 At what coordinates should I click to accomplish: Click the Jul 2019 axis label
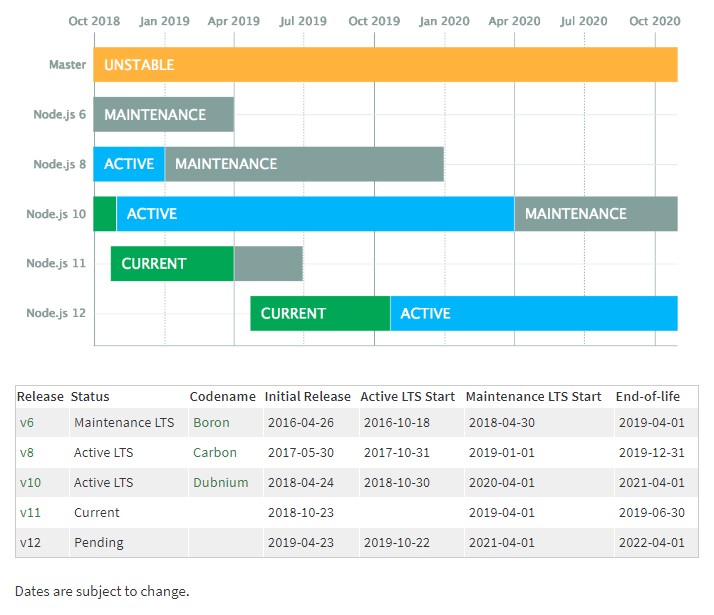point(303,21)
